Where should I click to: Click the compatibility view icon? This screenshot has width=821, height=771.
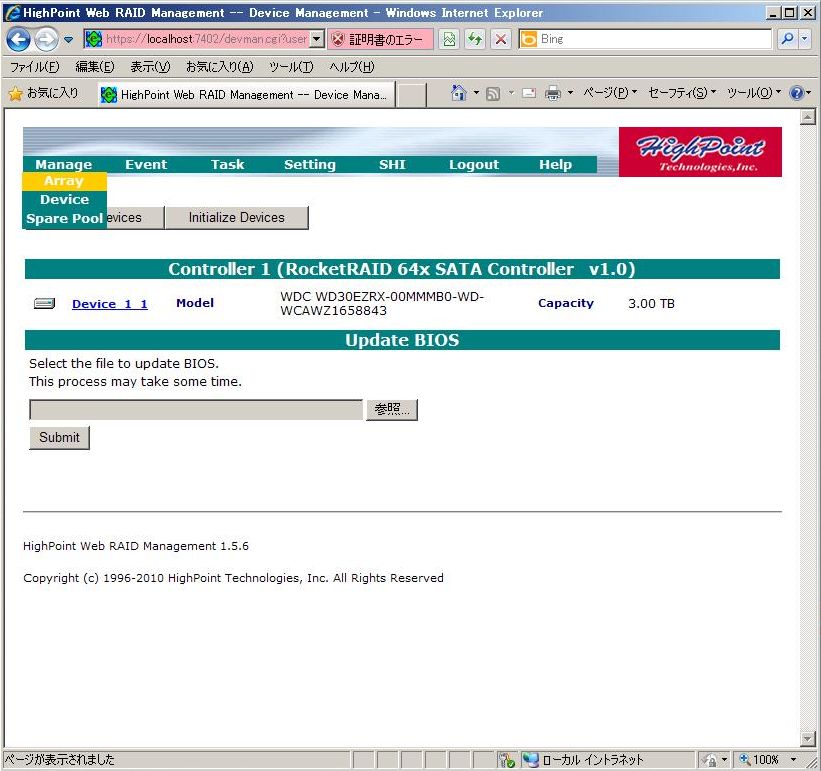449,39
